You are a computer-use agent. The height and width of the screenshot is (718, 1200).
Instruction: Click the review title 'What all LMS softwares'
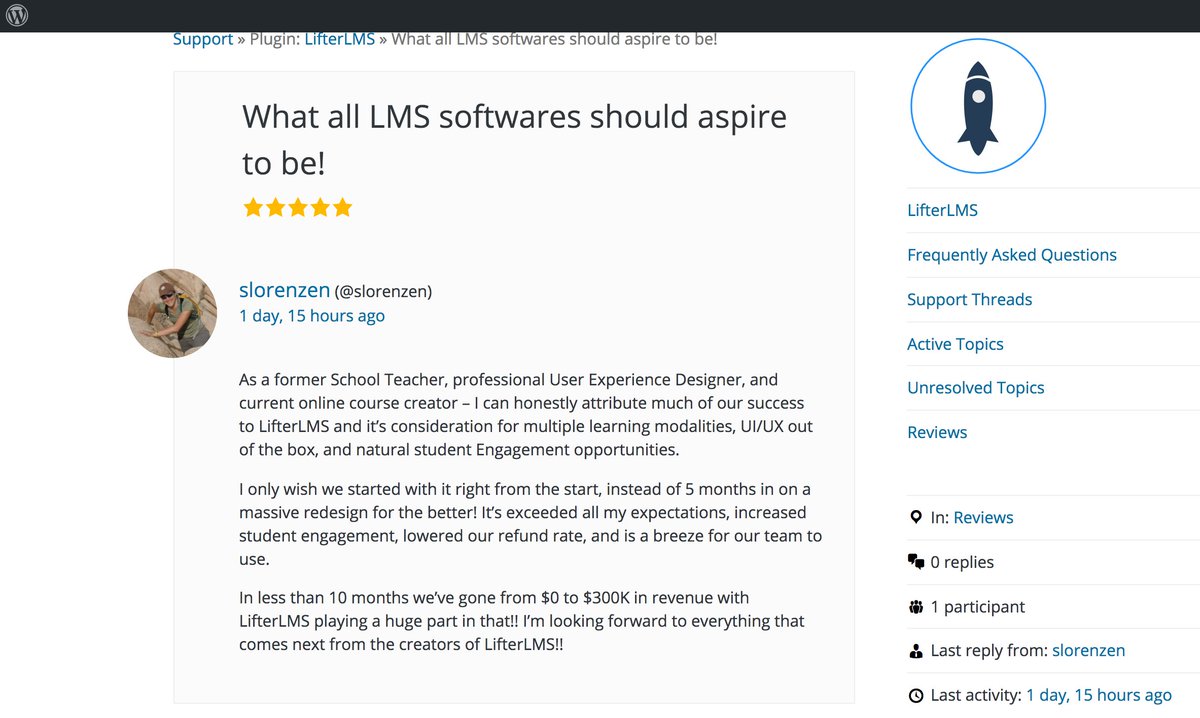pyautogui.click(x=514, y=139)
